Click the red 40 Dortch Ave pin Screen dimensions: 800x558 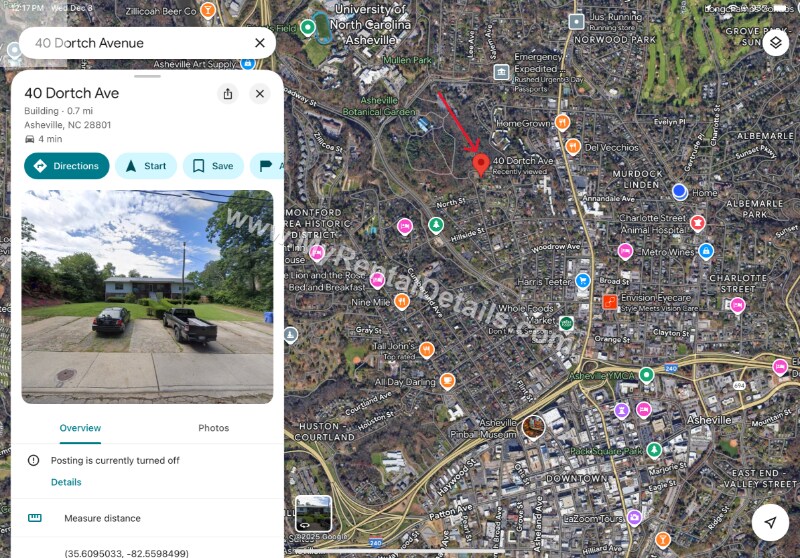[x=481, y=165]
